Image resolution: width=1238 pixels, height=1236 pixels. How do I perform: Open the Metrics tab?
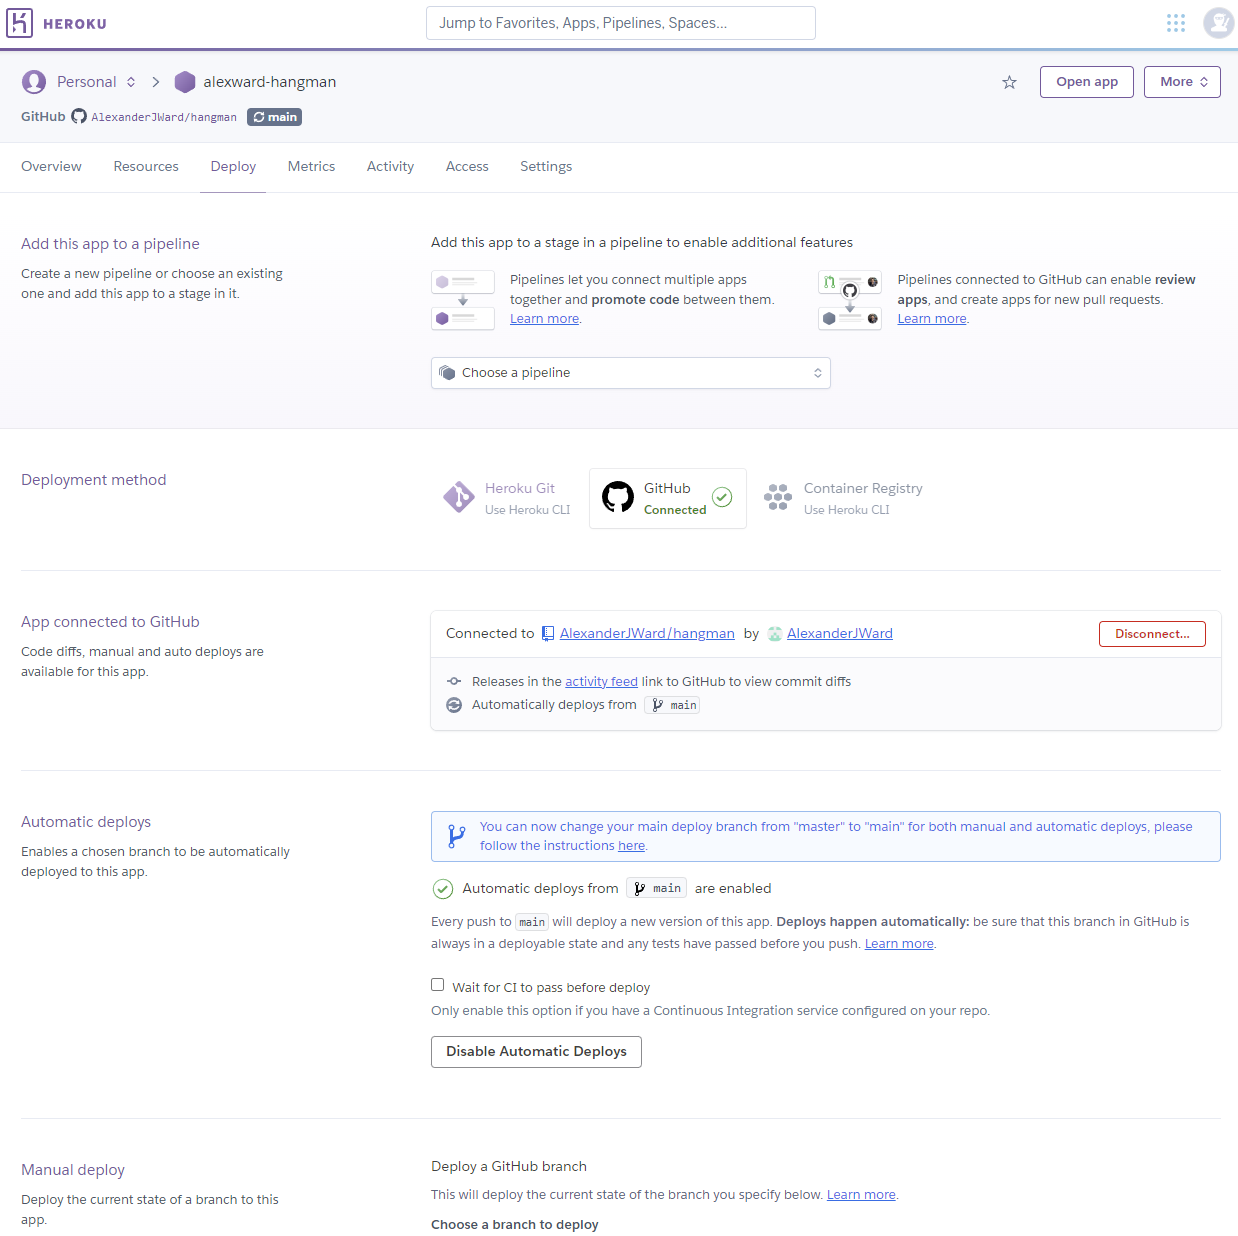point(311,166)
